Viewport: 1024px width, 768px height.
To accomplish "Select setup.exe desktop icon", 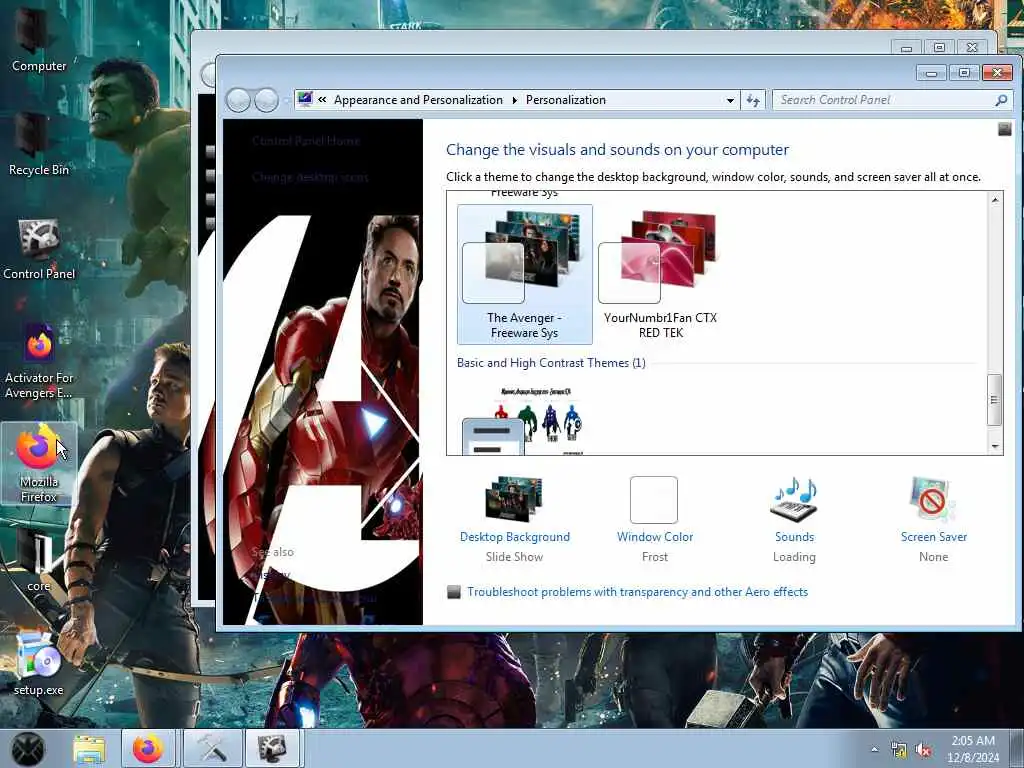I will pos(39,663).
